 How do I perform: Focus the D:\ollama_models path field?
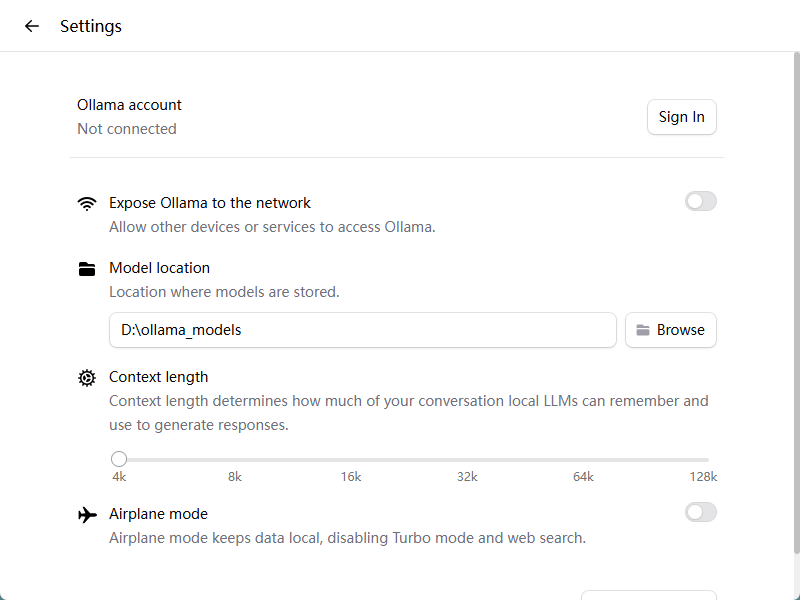tap(363, 330)
